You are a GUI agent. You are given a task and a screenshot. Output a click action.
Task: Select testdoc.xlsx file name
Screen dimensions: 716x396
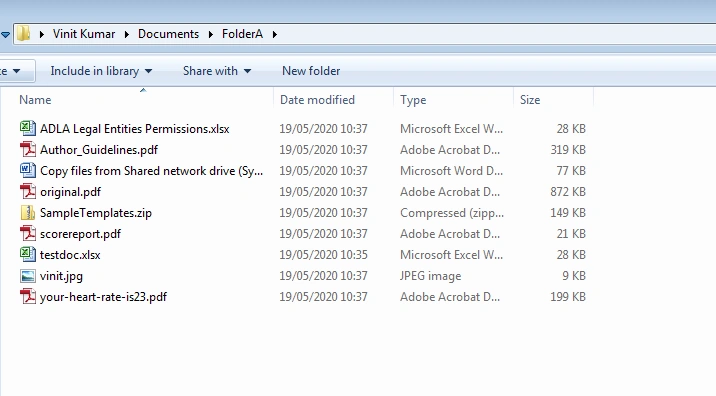point(70,255)
